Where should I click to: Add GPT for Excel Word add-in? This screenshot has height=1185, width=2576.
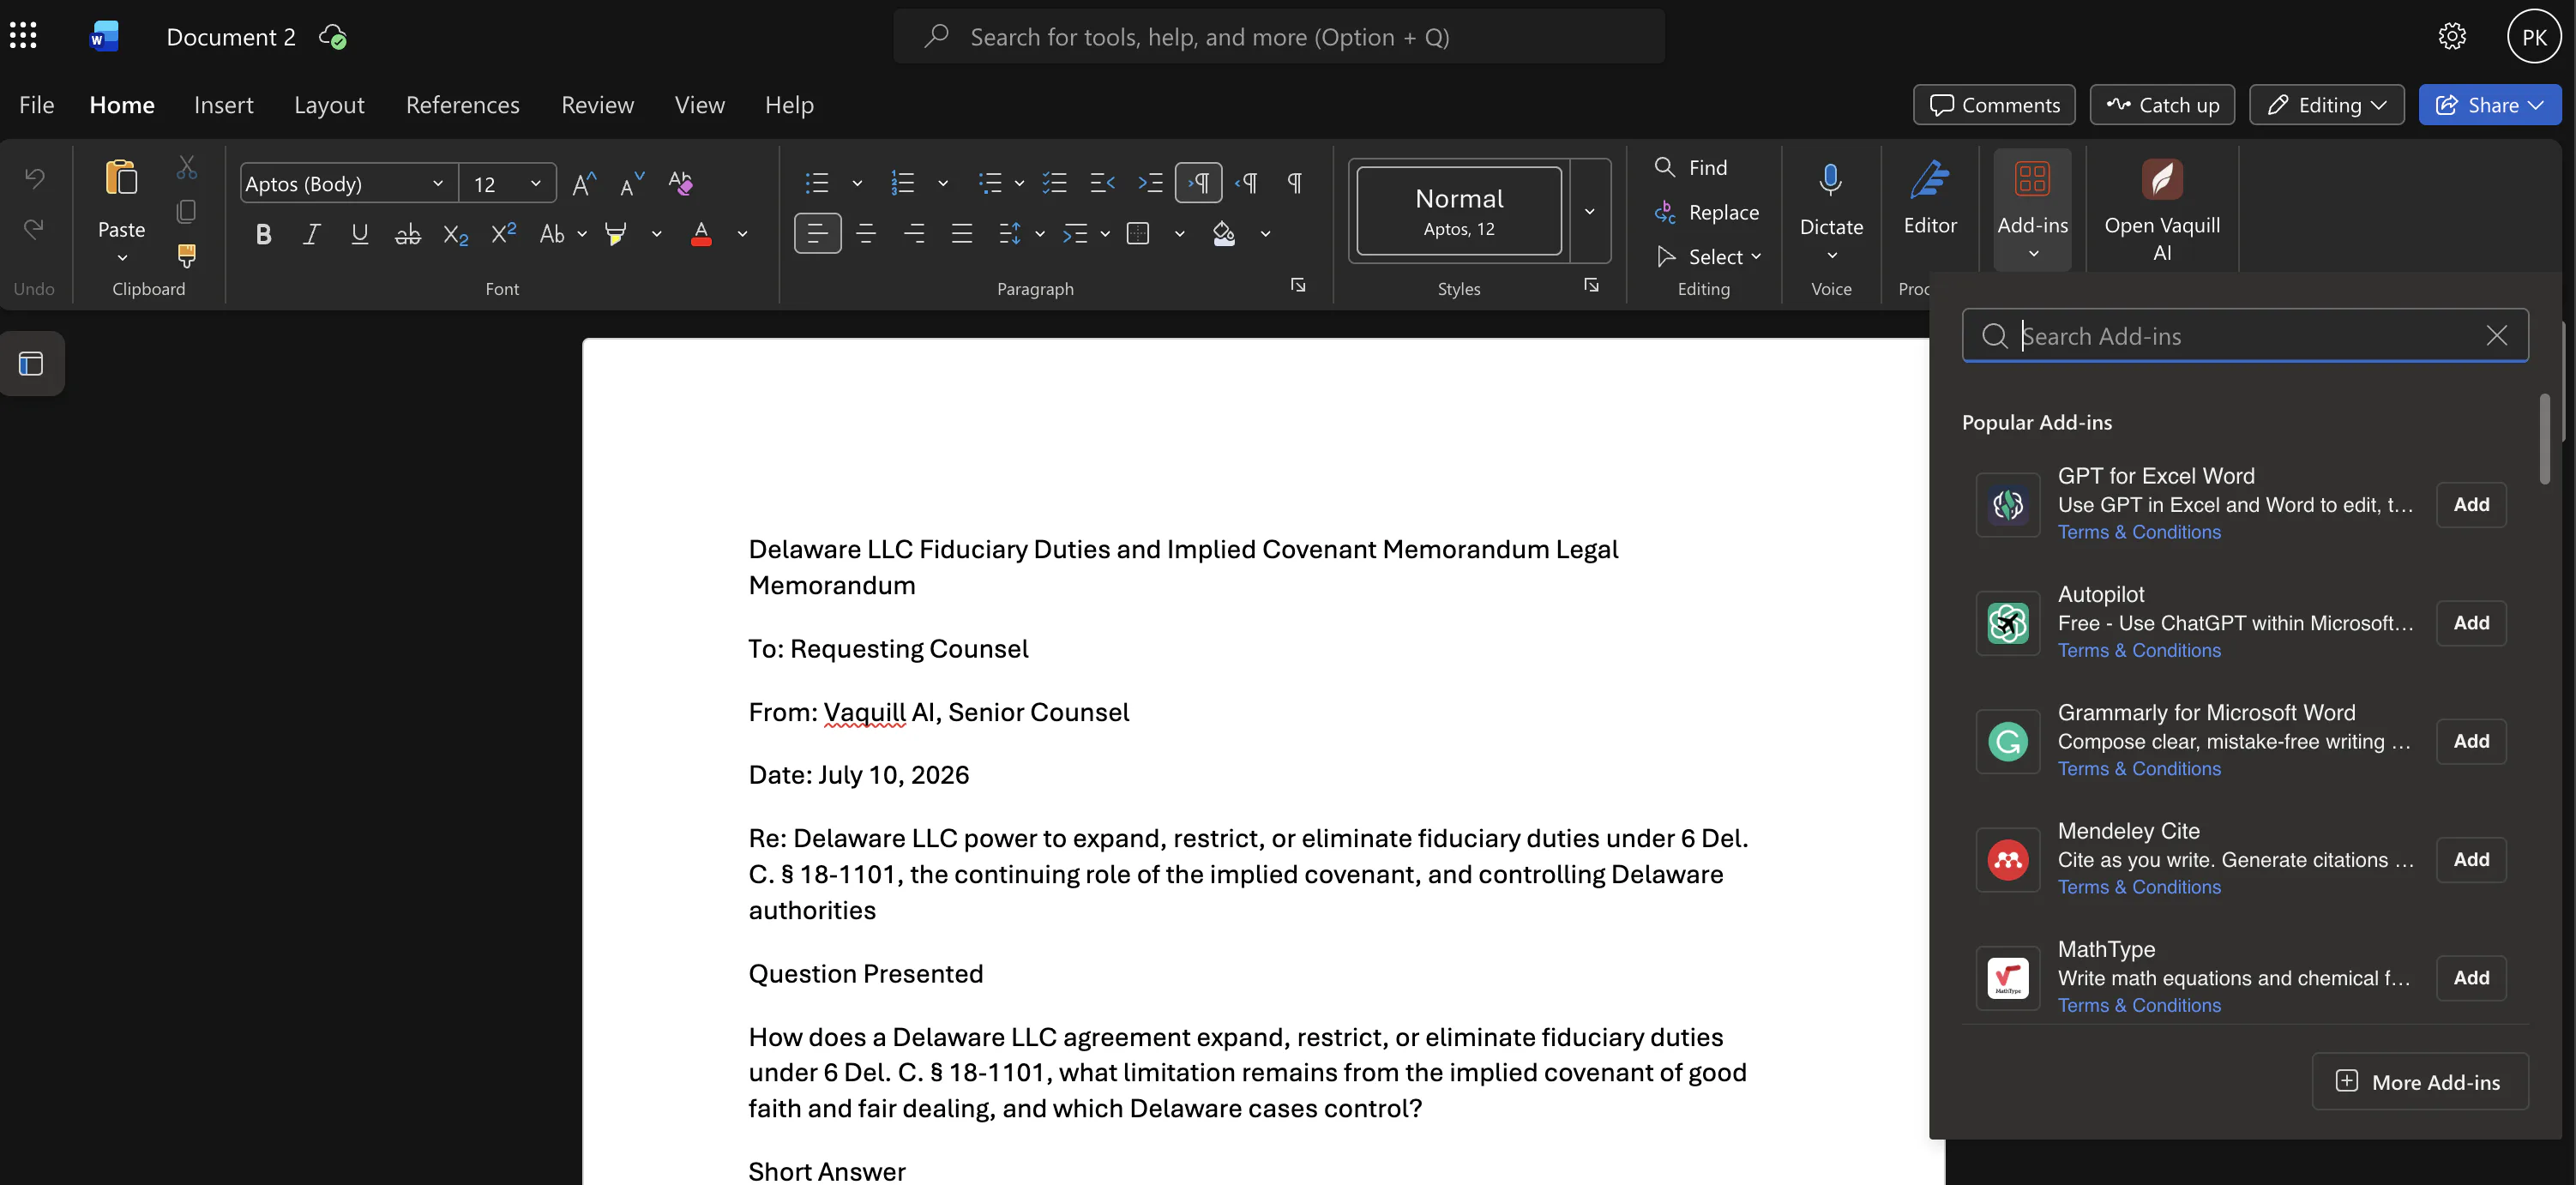pos(2471,505)
